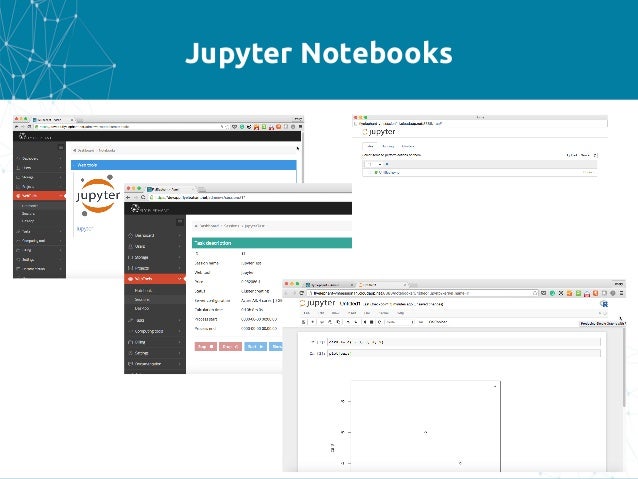638x479 pixels.
Task: Select the Files tab in the Jupyter file browser
Action: (x=370, y=146)
